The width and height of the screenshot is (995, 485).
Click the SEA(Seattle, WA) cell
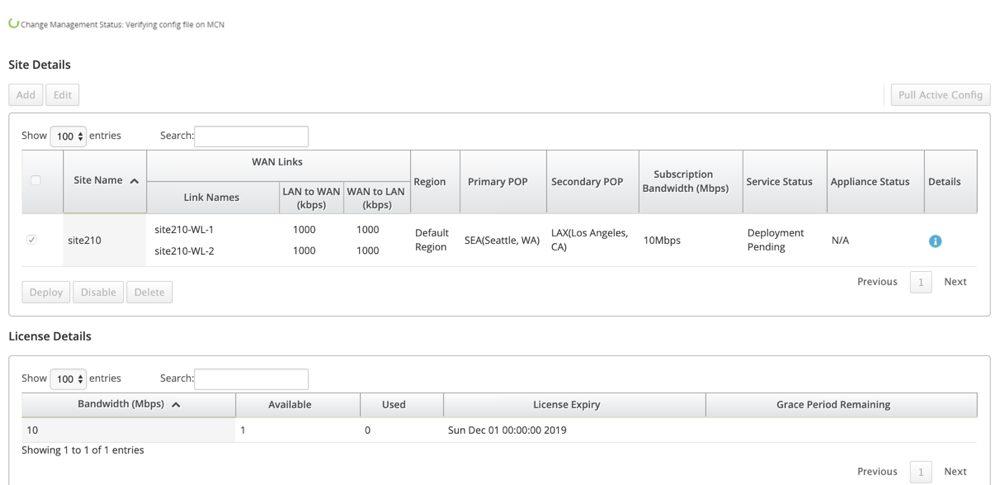(x=502, y=241)
